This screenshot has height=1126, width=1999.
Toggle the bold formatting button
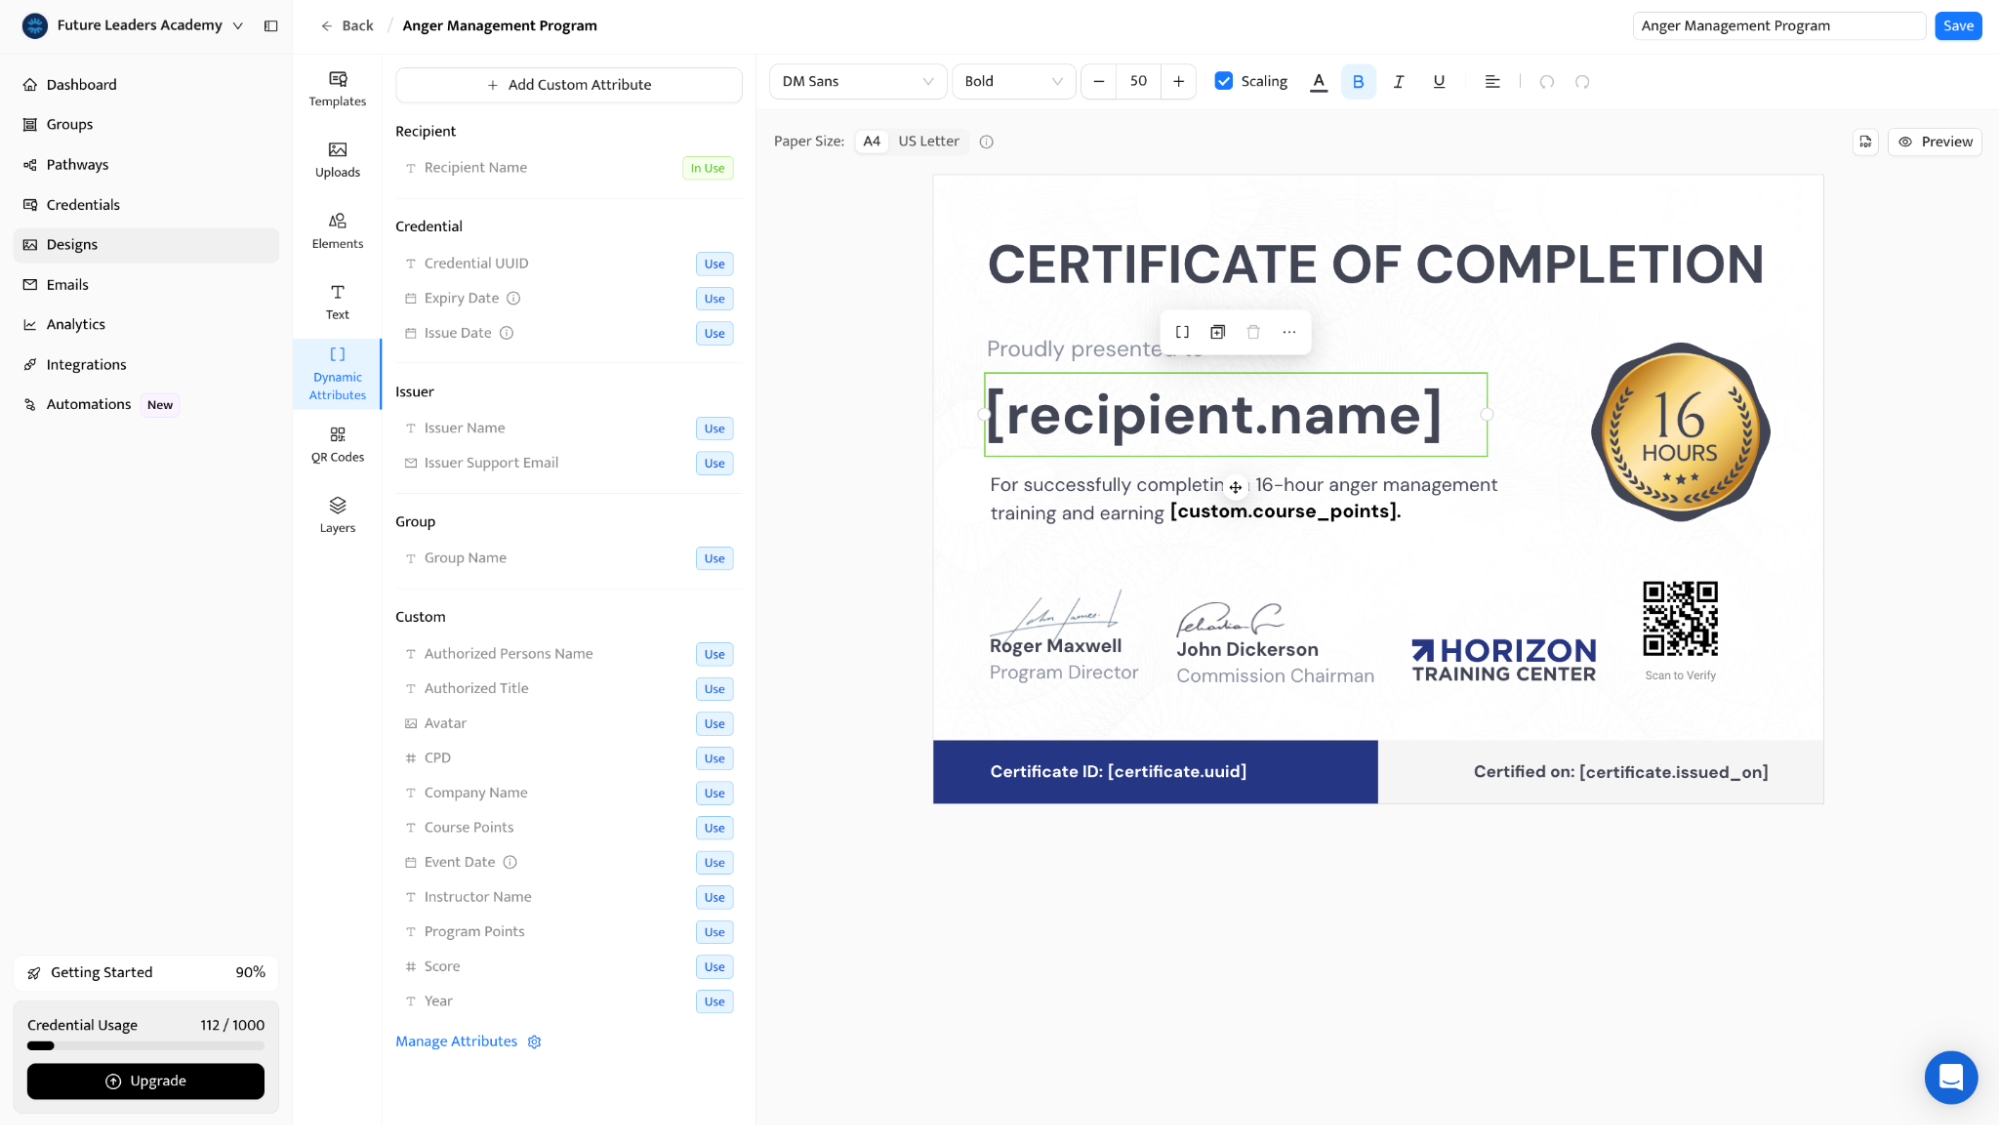click(x=1357, y=81)
